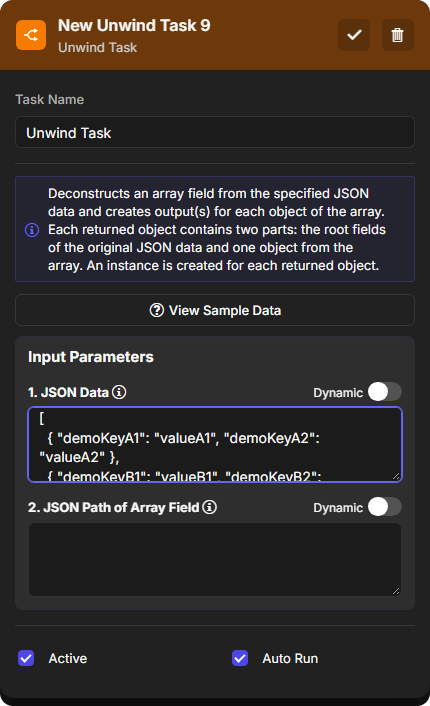Delete the task using trash icon
430x706 pixels.
[x=398, y=35]
